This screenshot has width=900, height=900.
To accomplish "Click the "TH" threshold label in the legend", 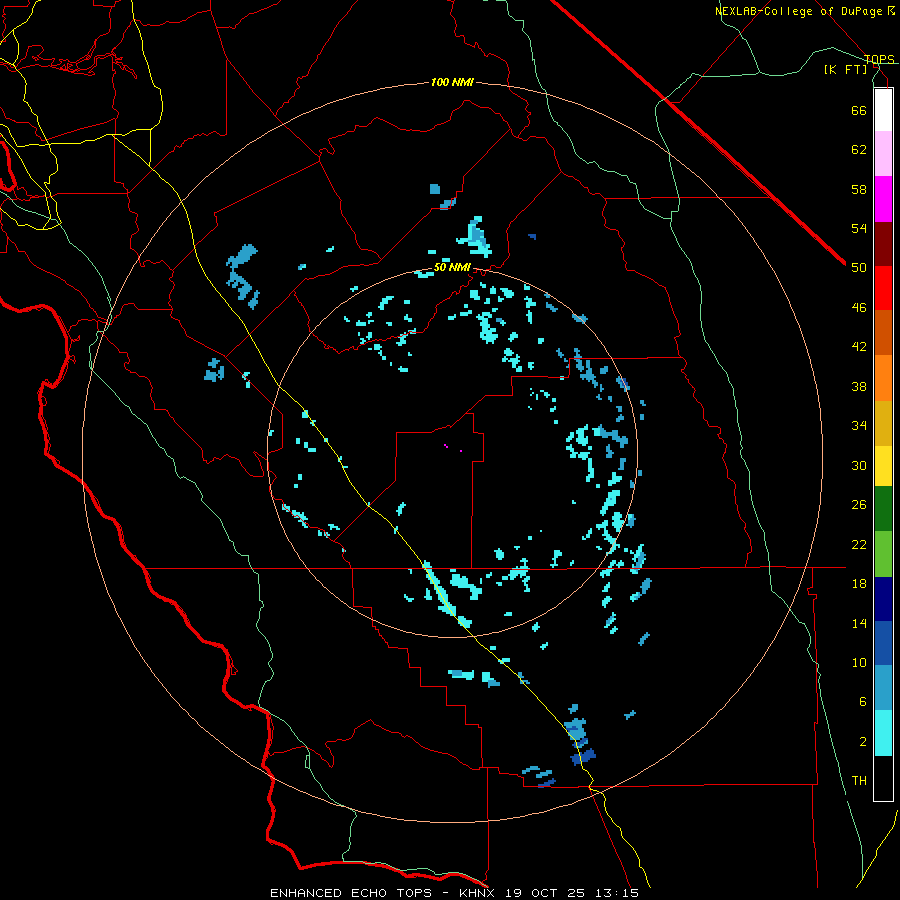I will [859, 781].
